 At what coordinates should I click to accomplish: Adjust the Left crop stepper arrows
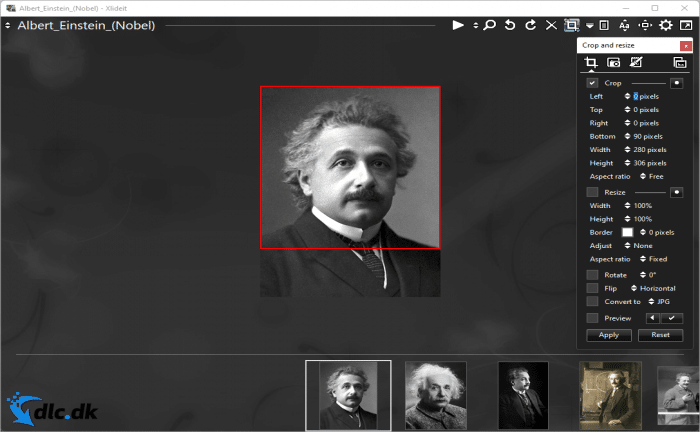[627, 96]
